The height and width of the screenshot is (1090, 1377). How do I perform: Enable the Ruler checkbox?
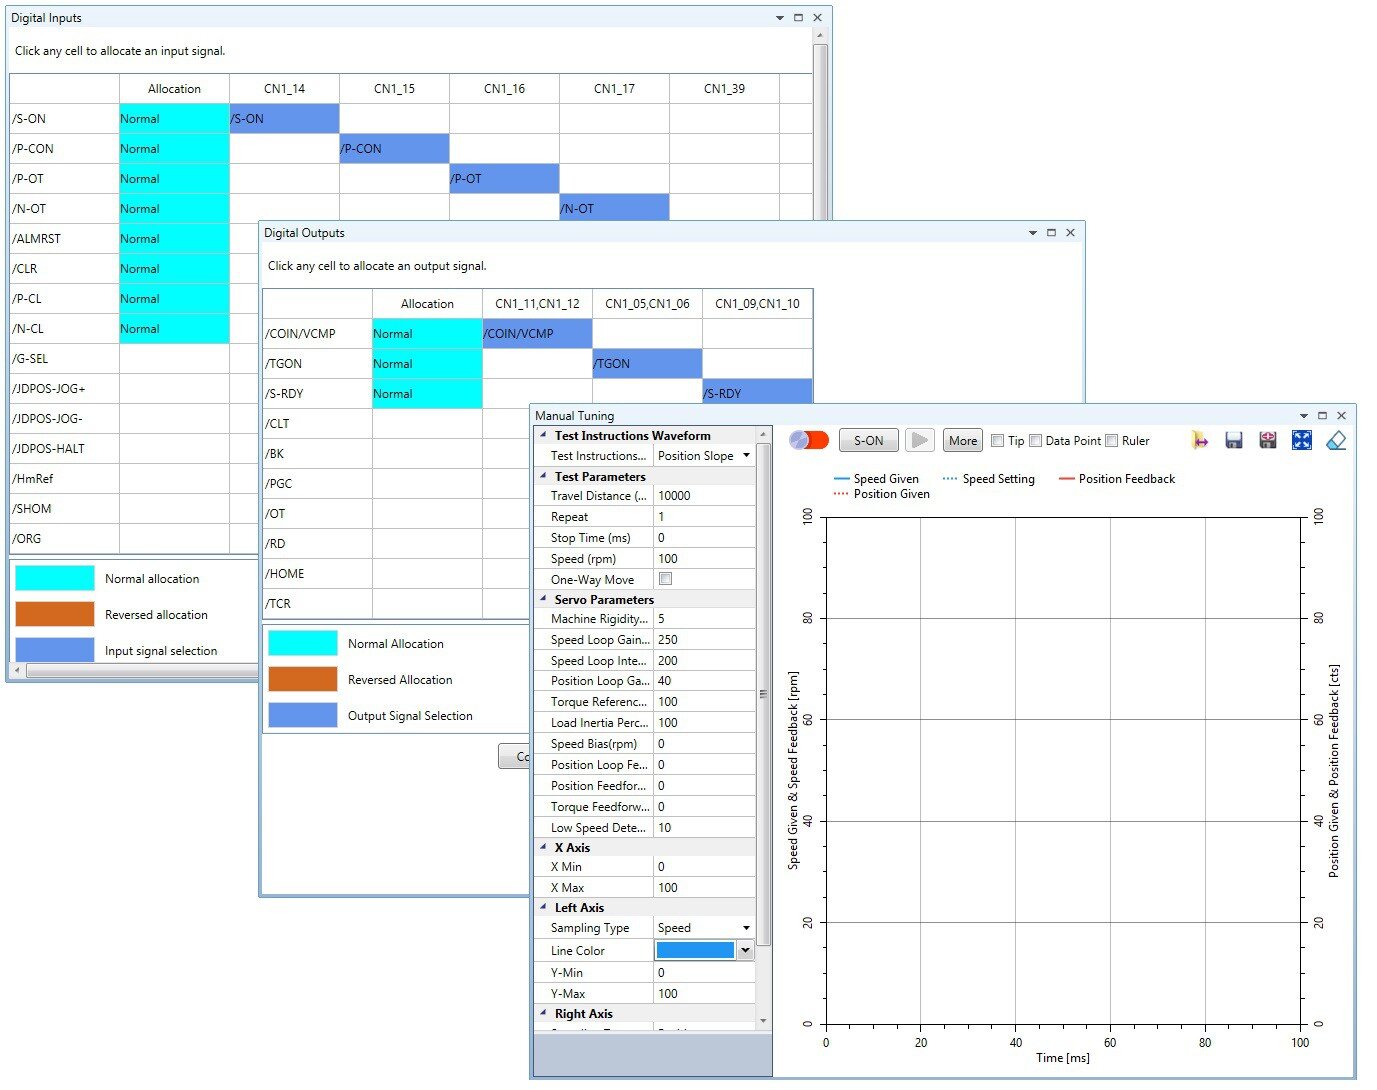[x=1111, y=440]
